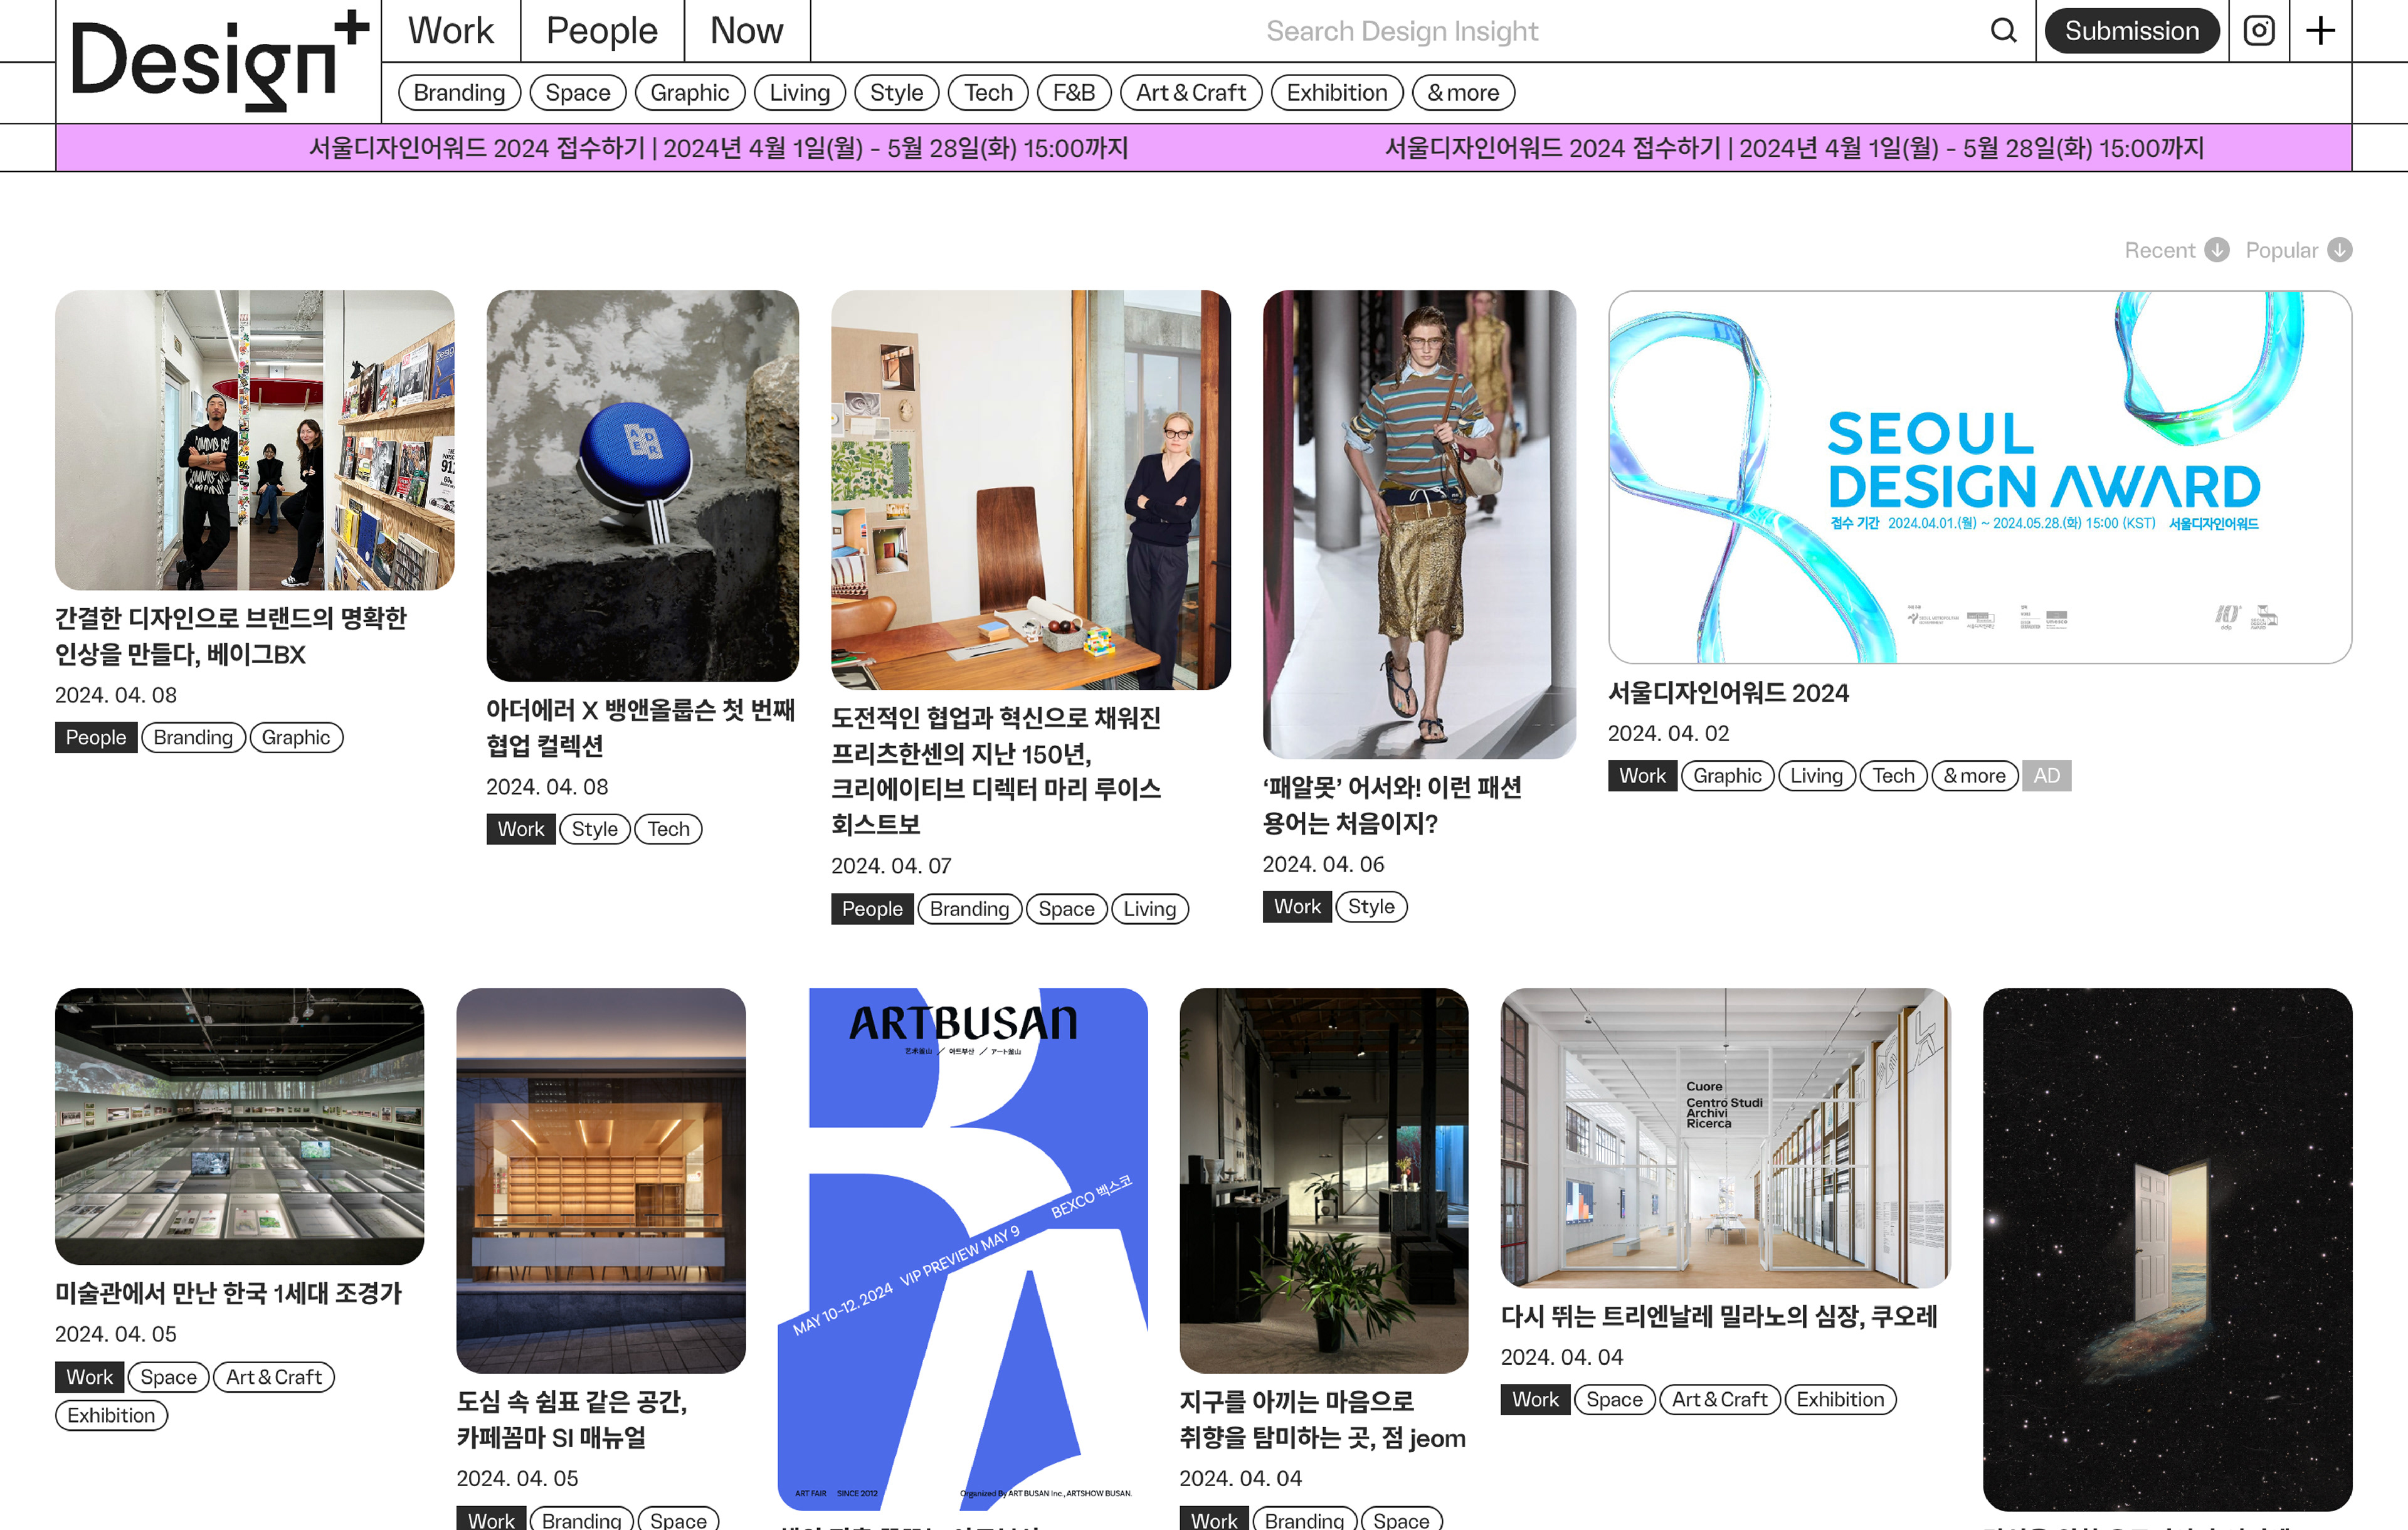Open the runway fashion model thumbnail
The image size is (2408, 1530).
pos(1419,524)
